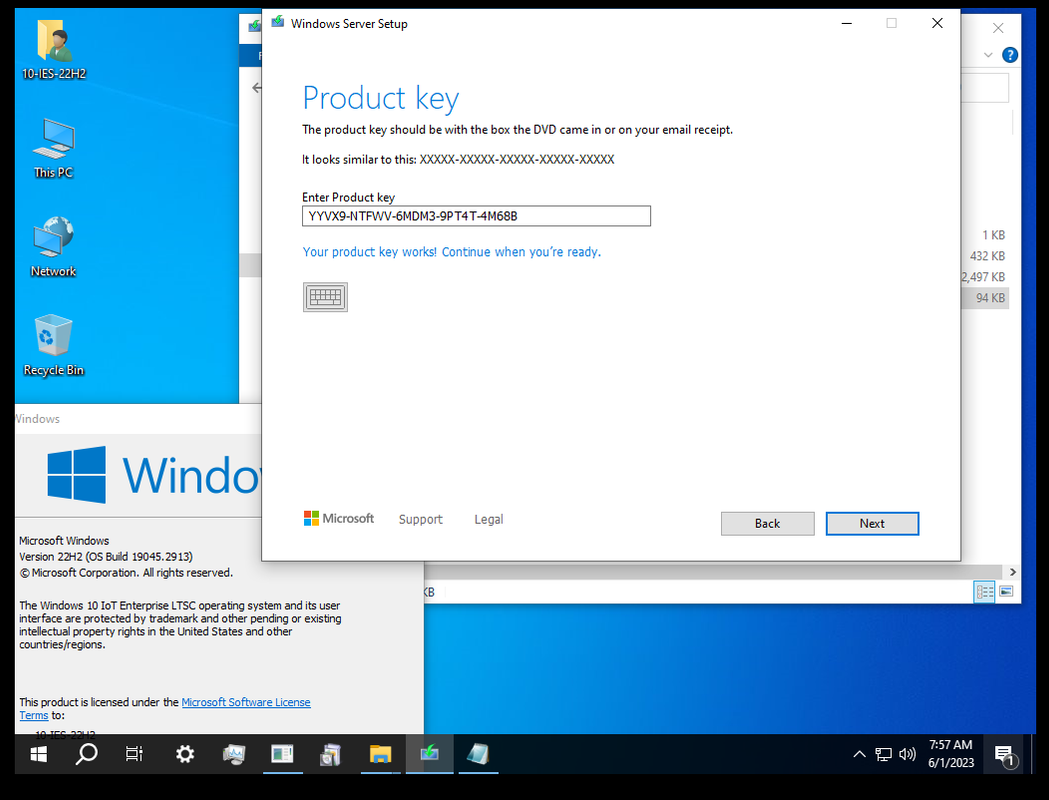Open taskbar Search

pyautogui.click(x=86, y=755)
